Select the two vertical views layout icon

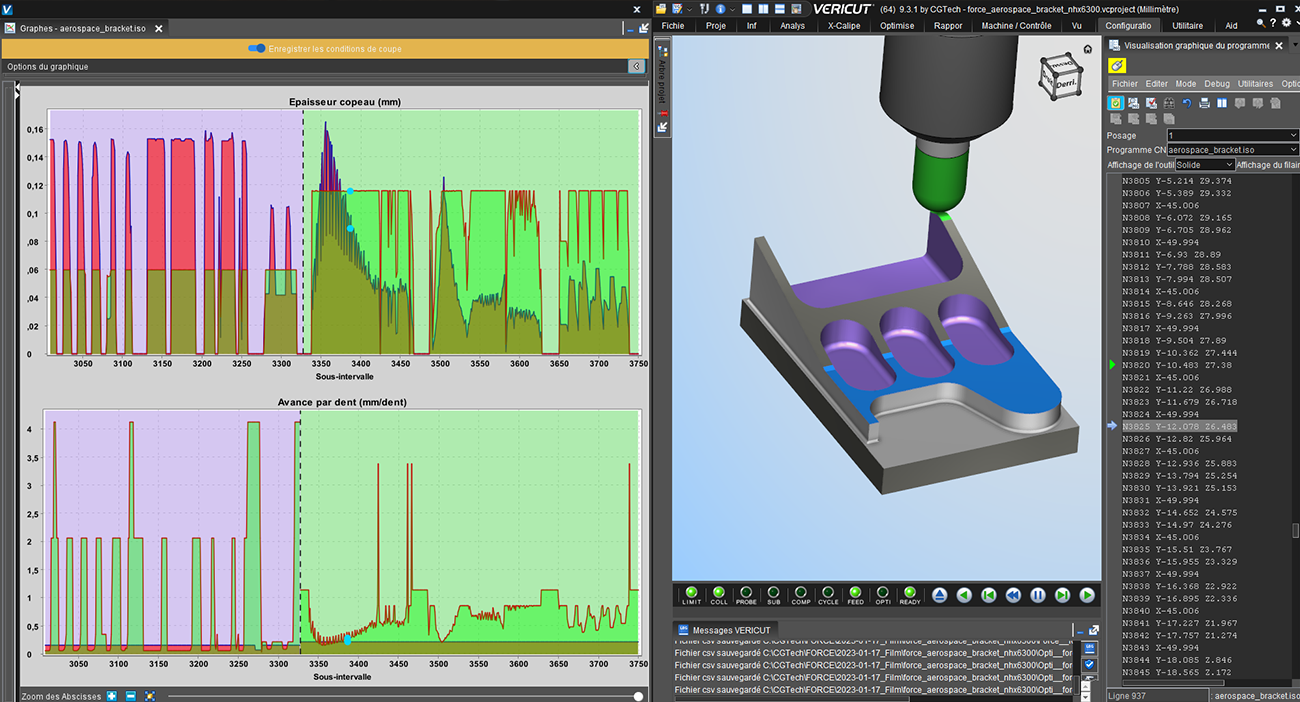pyautogui.click(x=762, y=8)
